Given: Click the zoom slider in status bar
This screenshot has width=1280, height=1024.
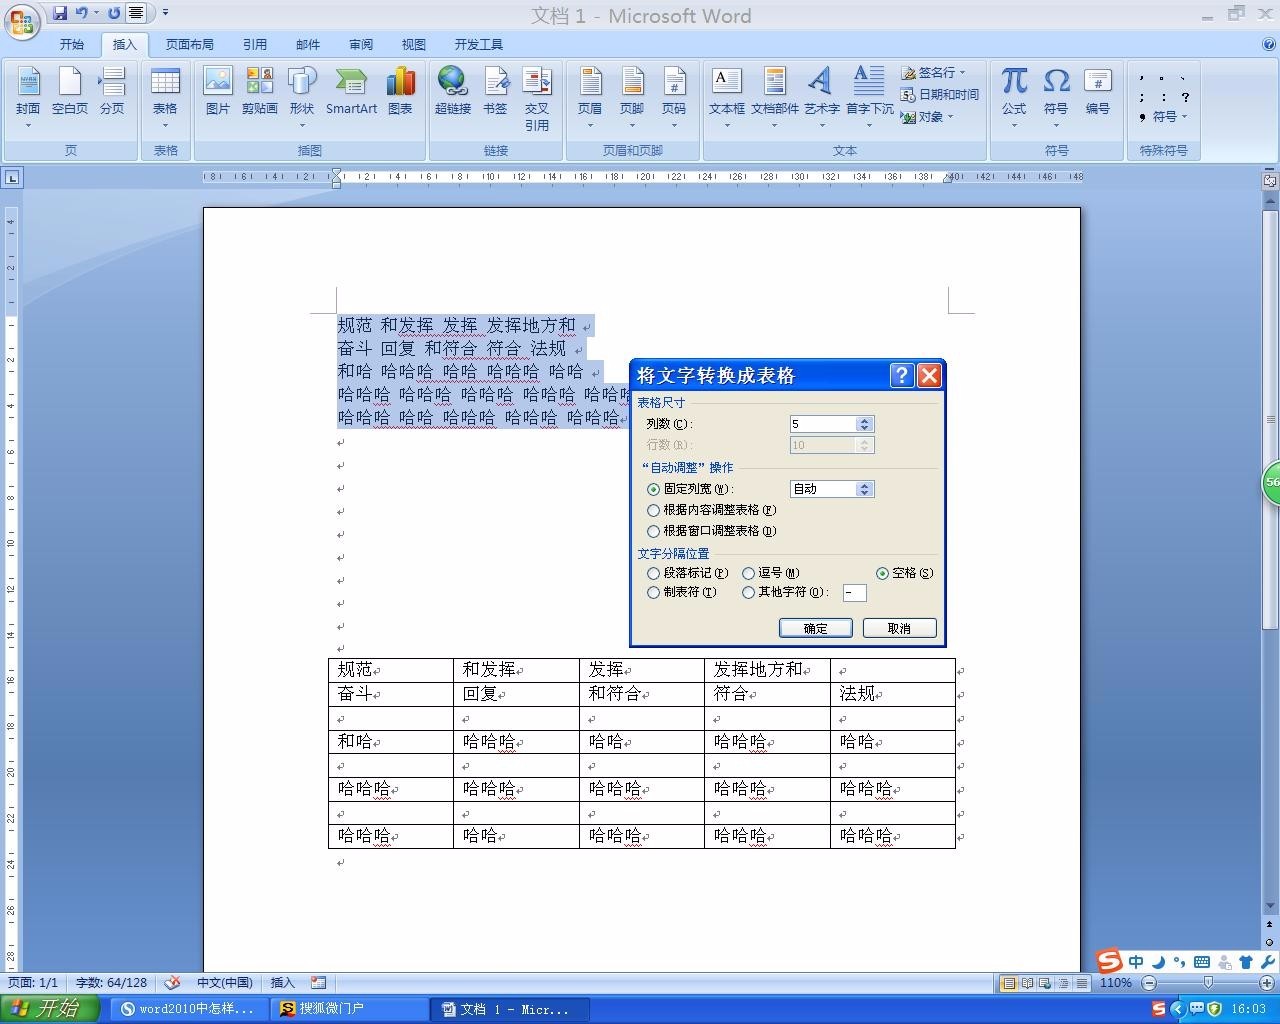Looking at the screenshot, I should click(x=1207, y=983).
